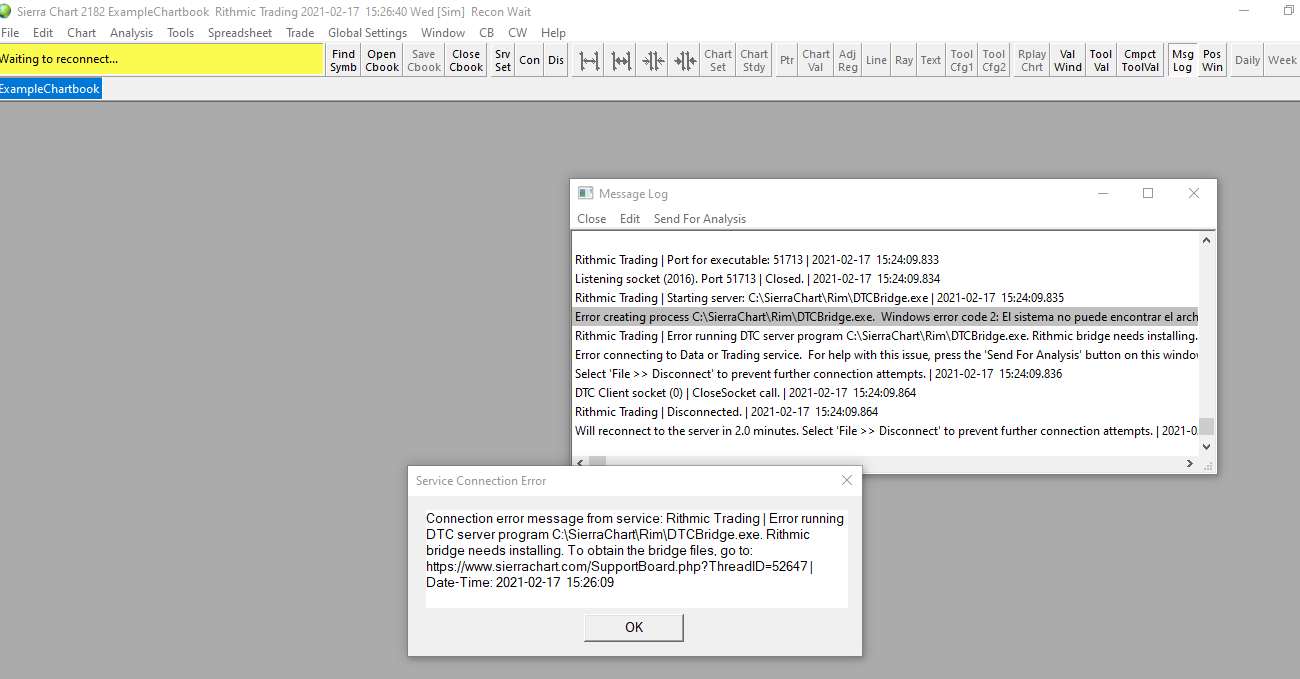Click the 'Waiting to reconnect...' status field
1300x679 pixels.
[162, 59]
